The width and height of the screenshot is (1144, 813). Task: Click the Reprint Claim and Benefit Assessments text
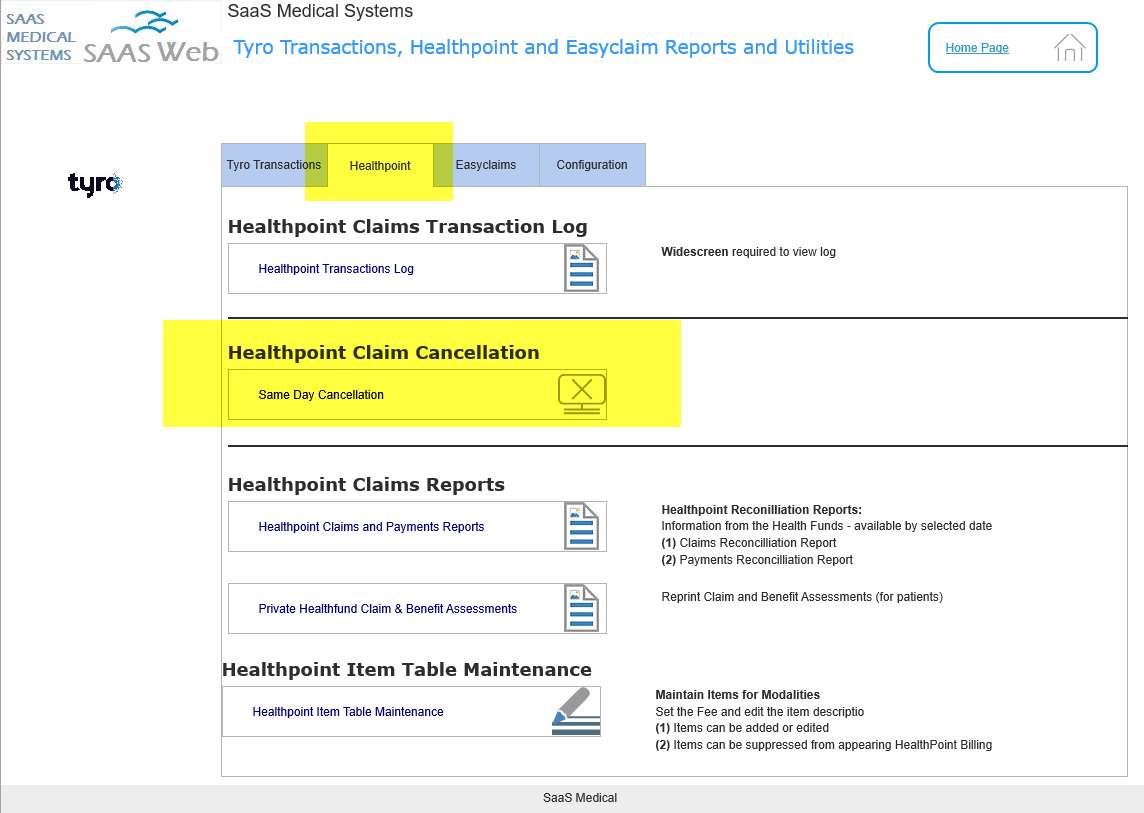point(802,597)
